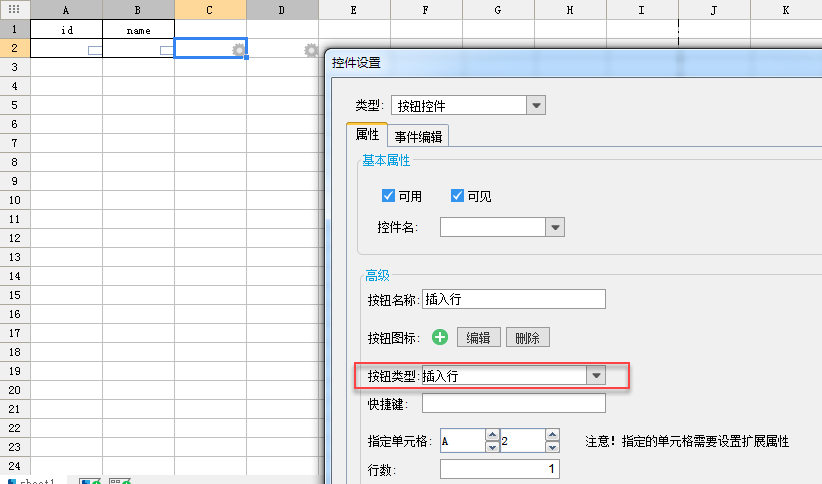Click the gear widget icon in cell C2

[x=239, y=50]
